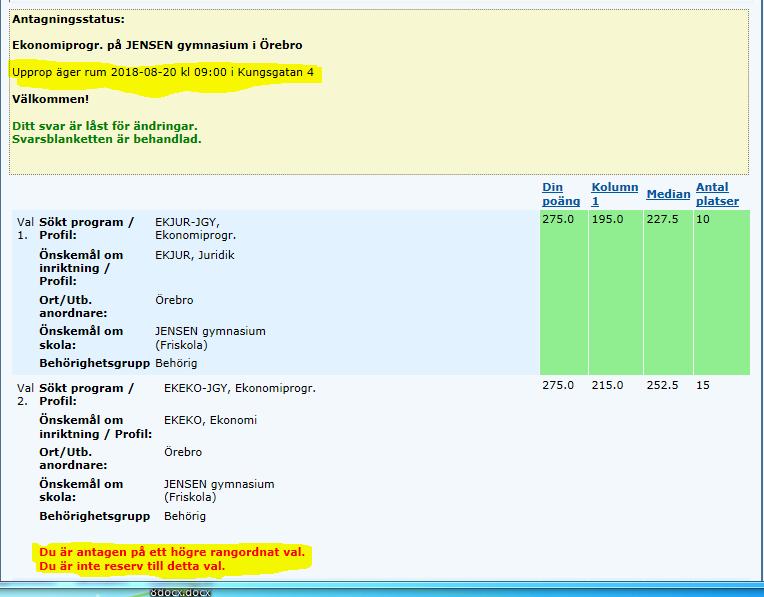The width and height of the screenshot is (764, 597).
Task: Select the 'Upprop äger rum 2018-08-20' line
Action: pos(163,73)
